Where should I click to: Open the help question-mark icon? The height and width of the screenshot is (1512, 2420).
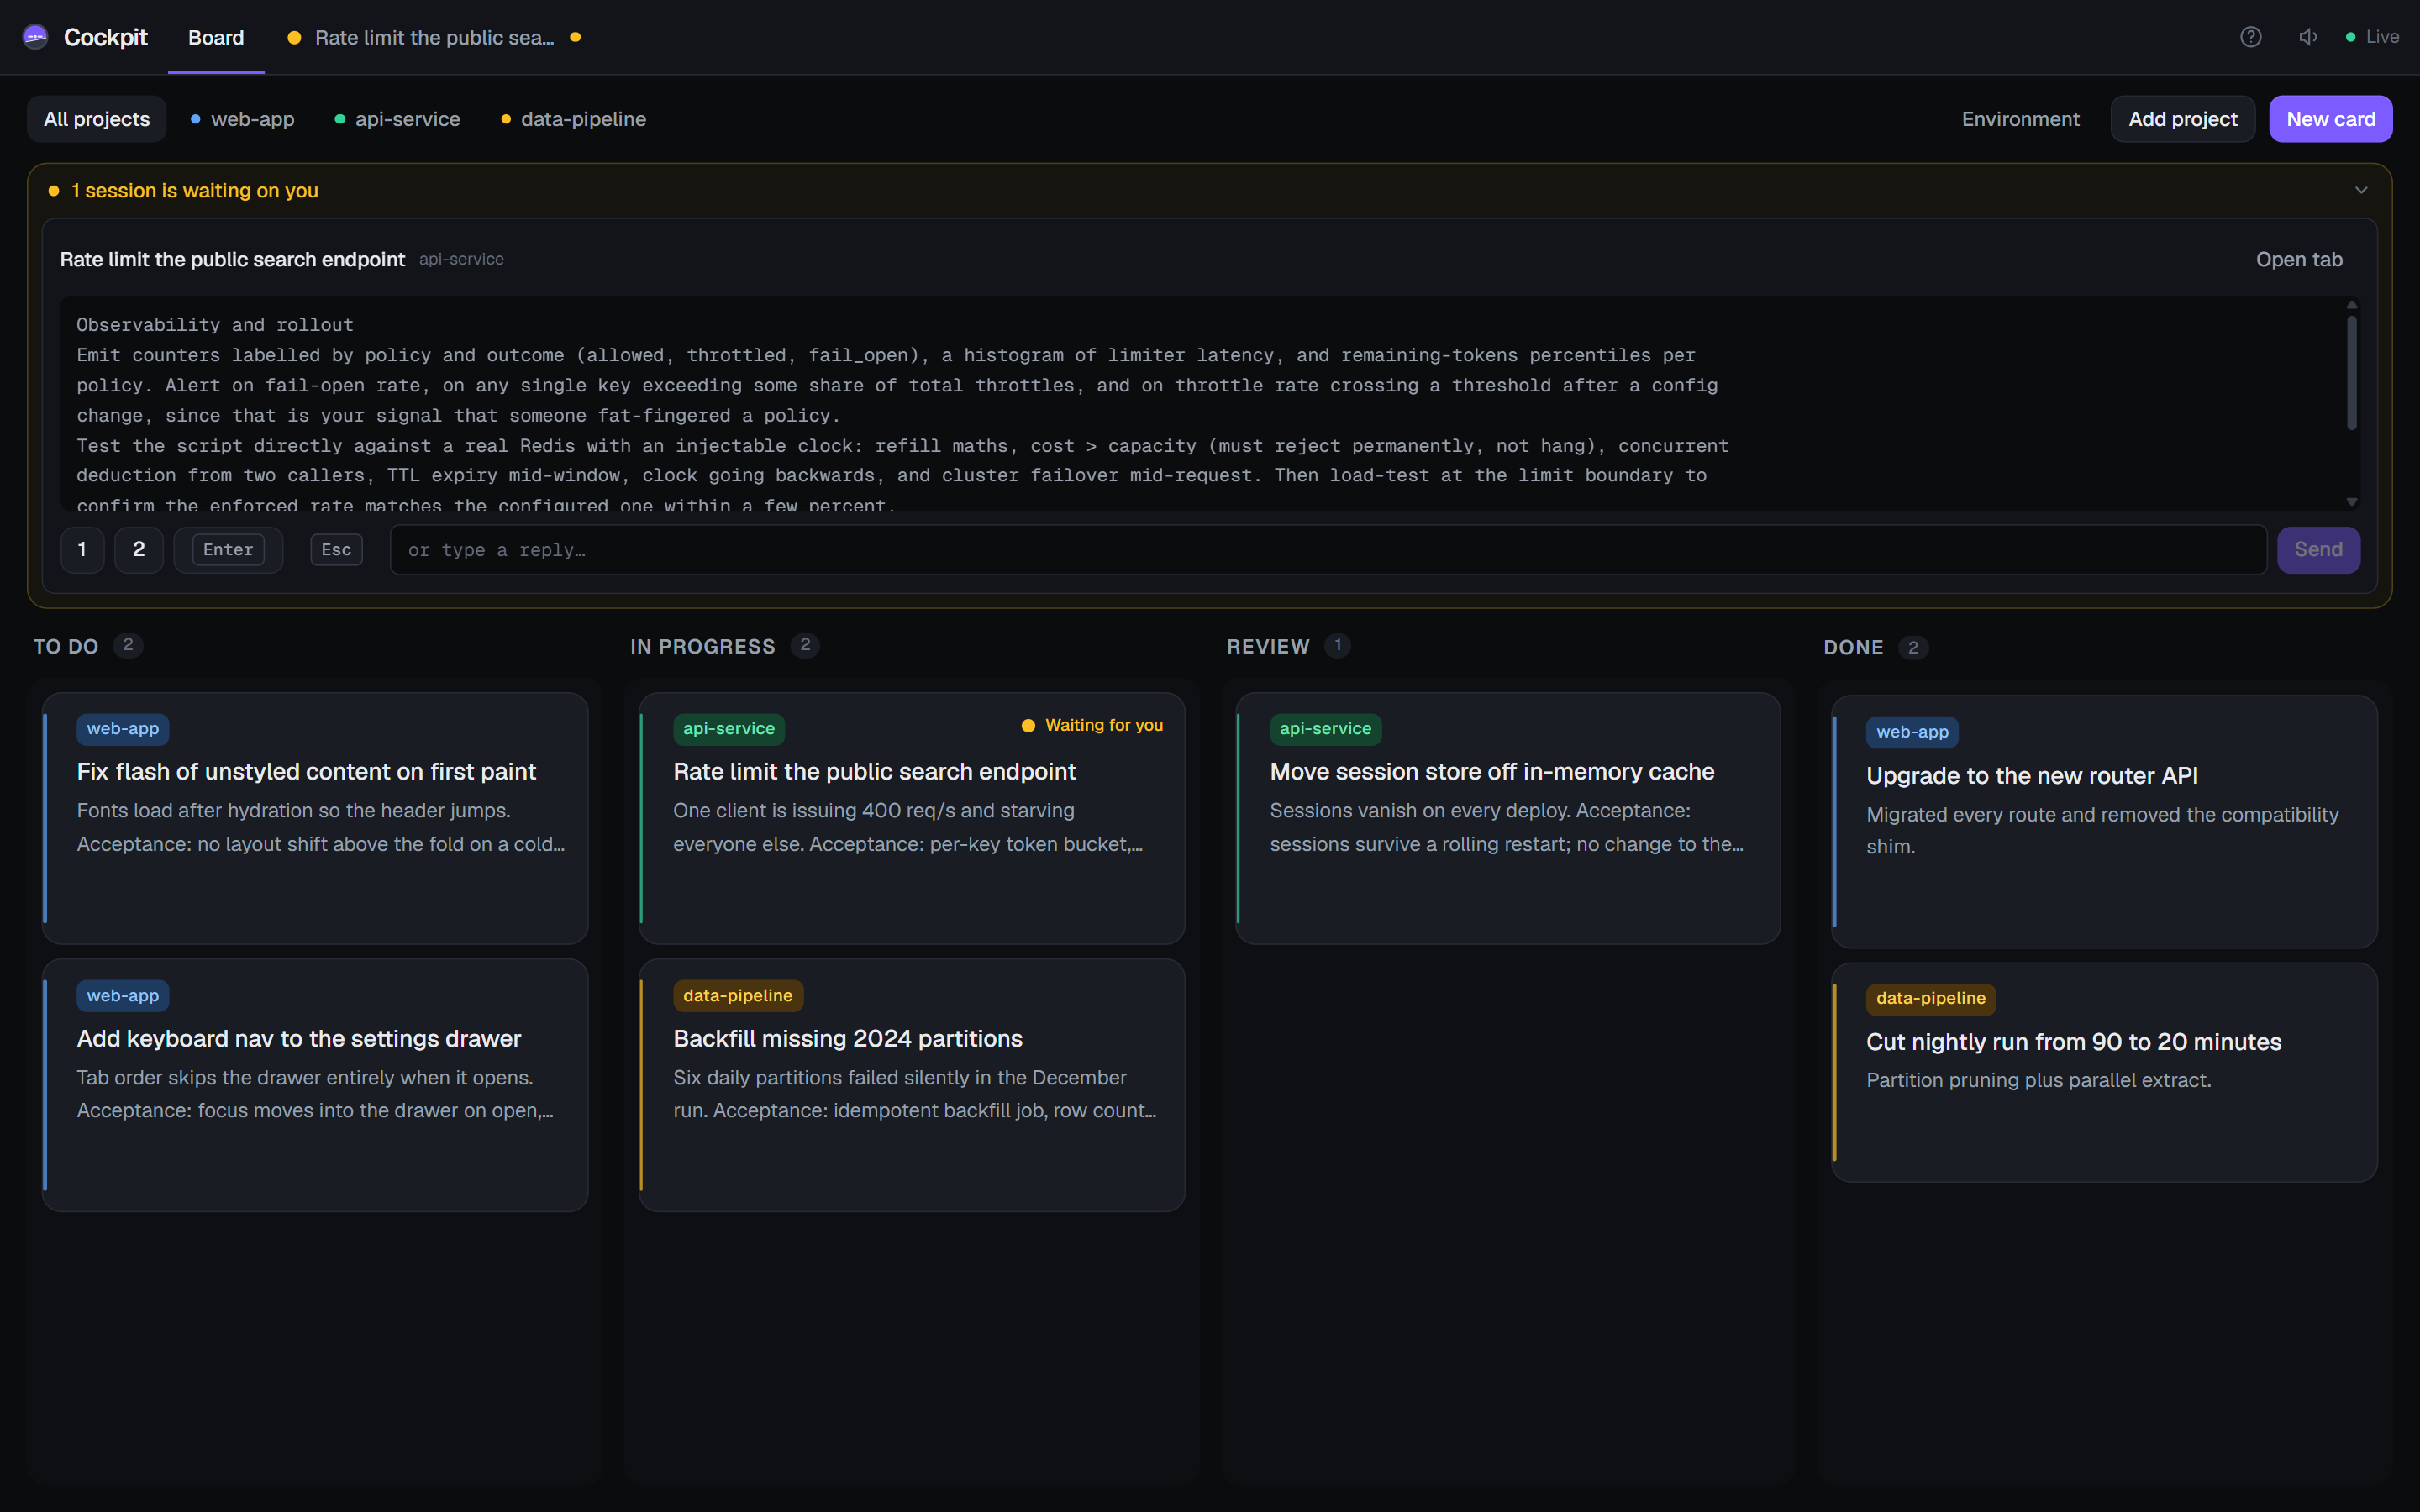click(x=2250, y=37)
